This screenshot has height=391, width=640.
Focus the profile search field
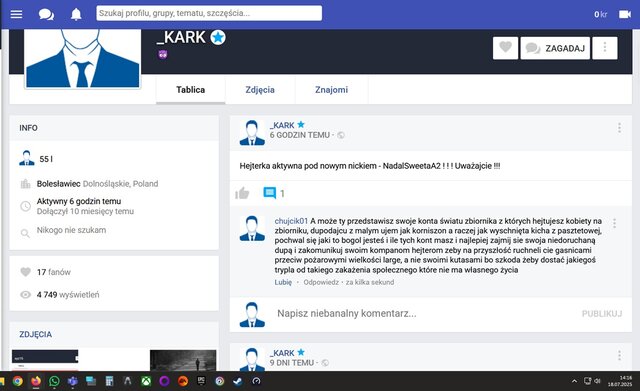click(x=209, y=13)
